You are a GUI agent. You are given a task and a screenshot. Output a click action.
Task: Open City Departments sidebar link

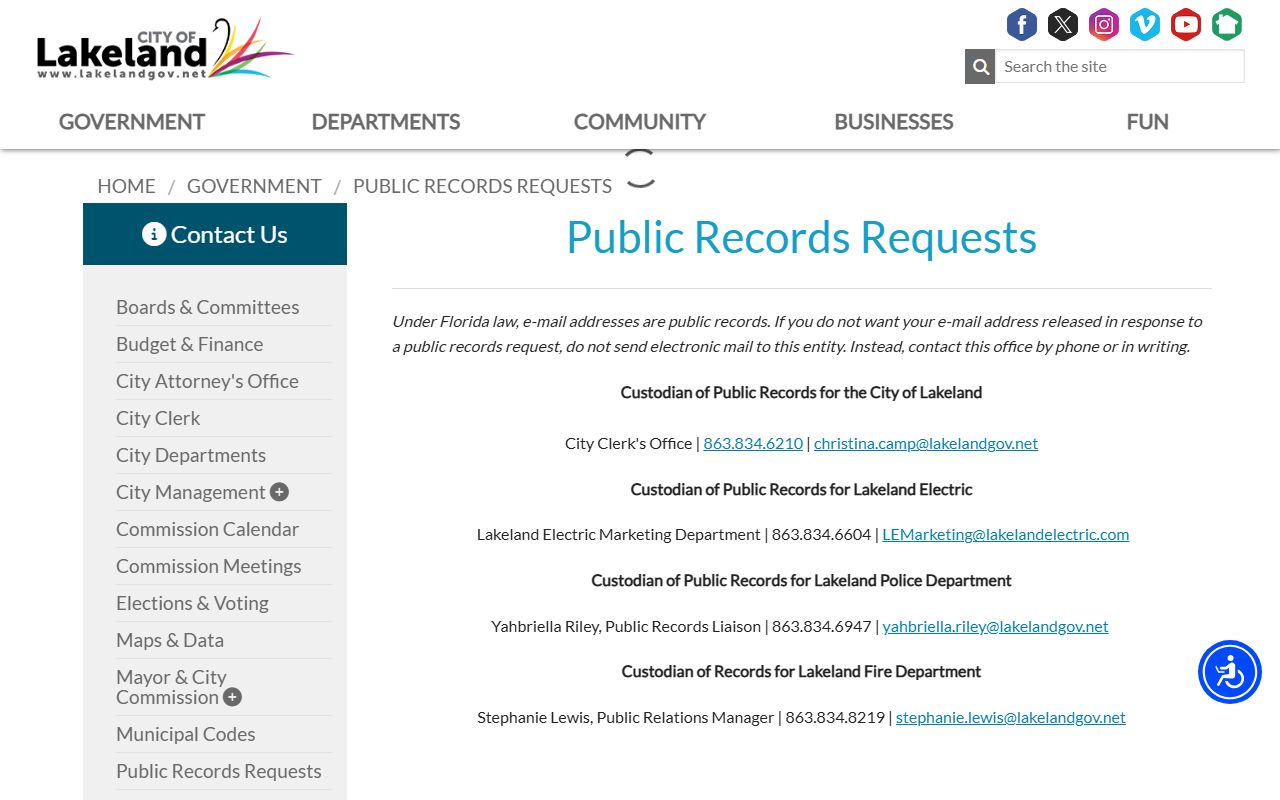point(191,455)
